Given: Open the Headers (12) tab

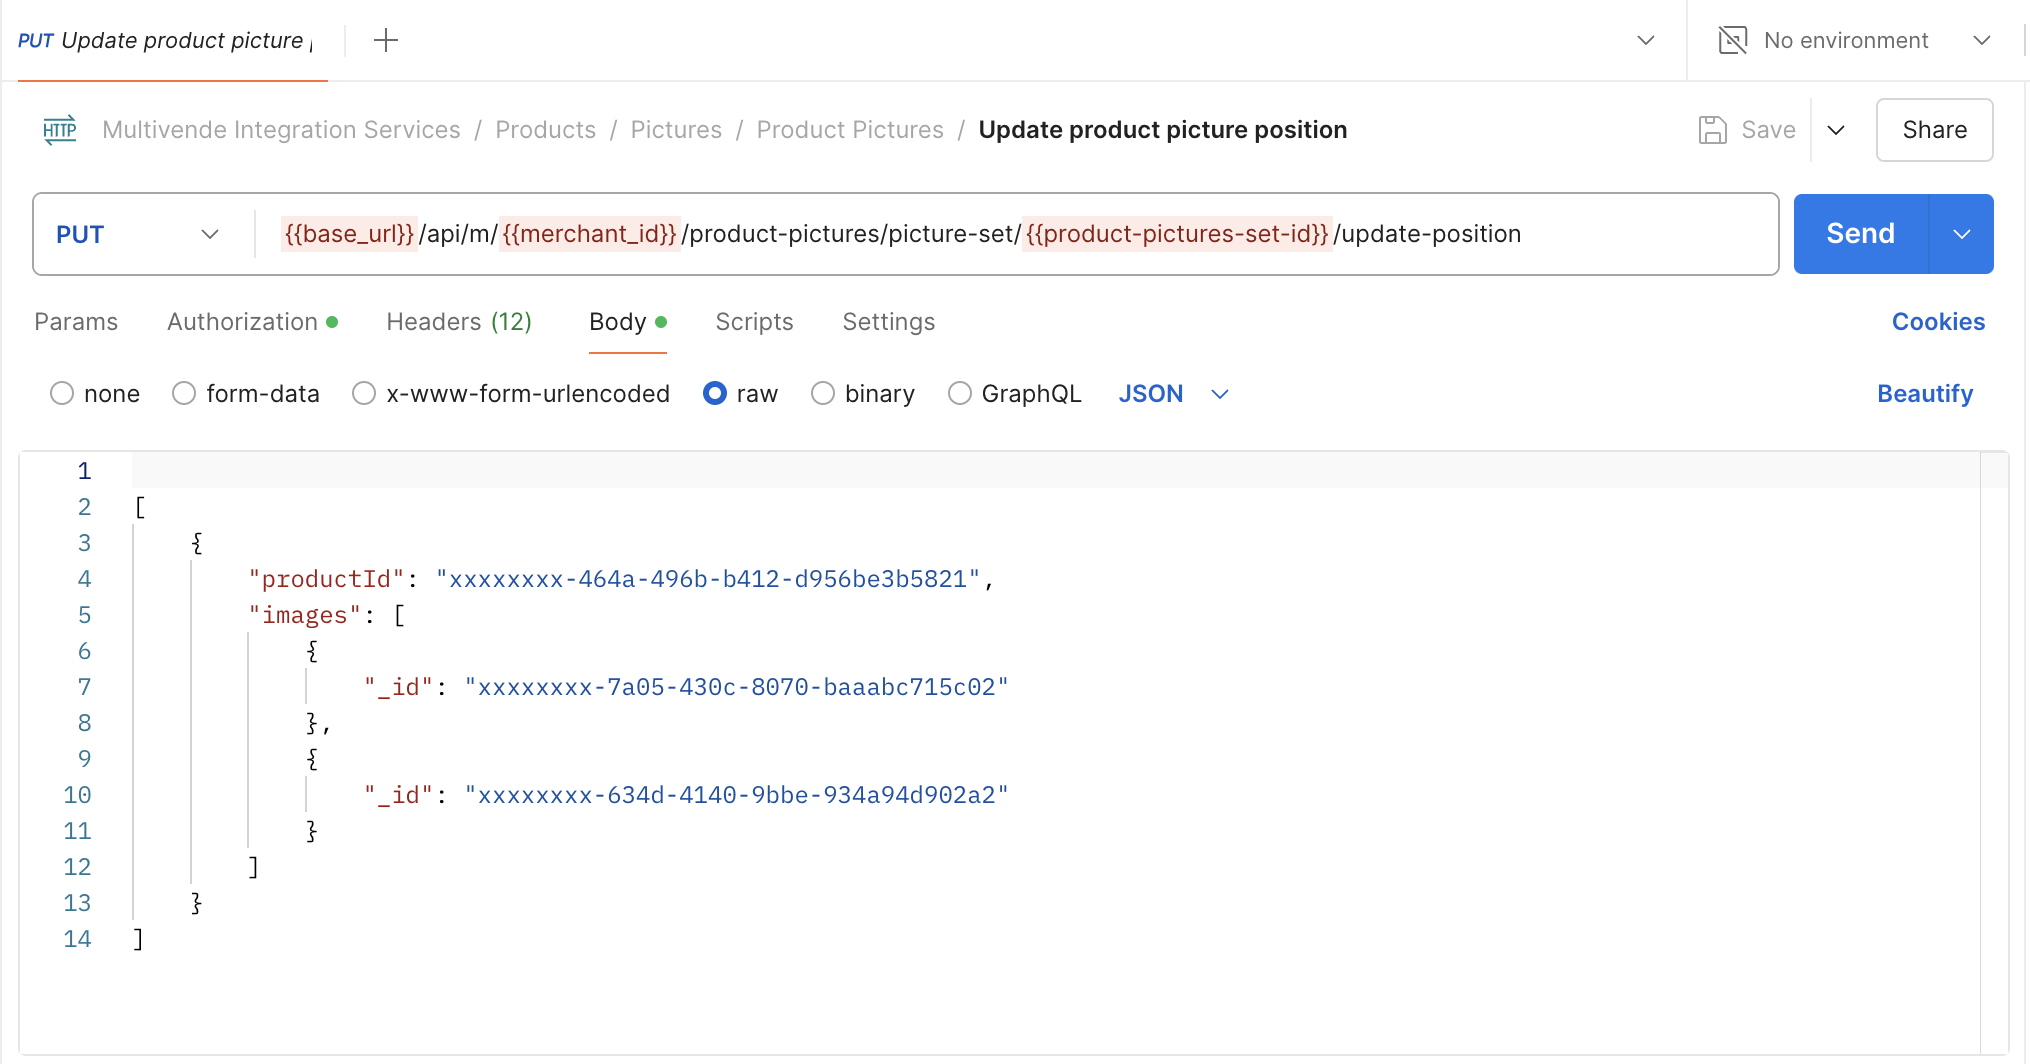Looking at the screenshot, I should (459, 322).
